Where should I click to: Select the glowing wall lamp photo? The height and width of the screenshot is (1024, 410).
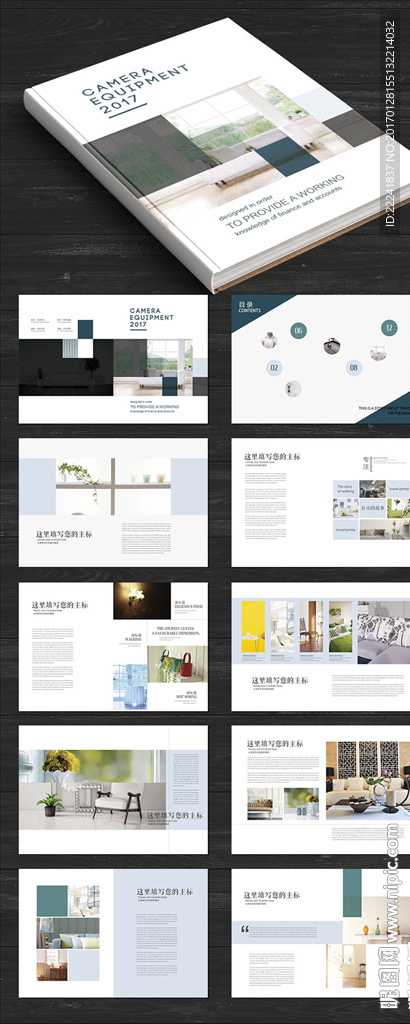pyautogui.click(x=133, y=601)
